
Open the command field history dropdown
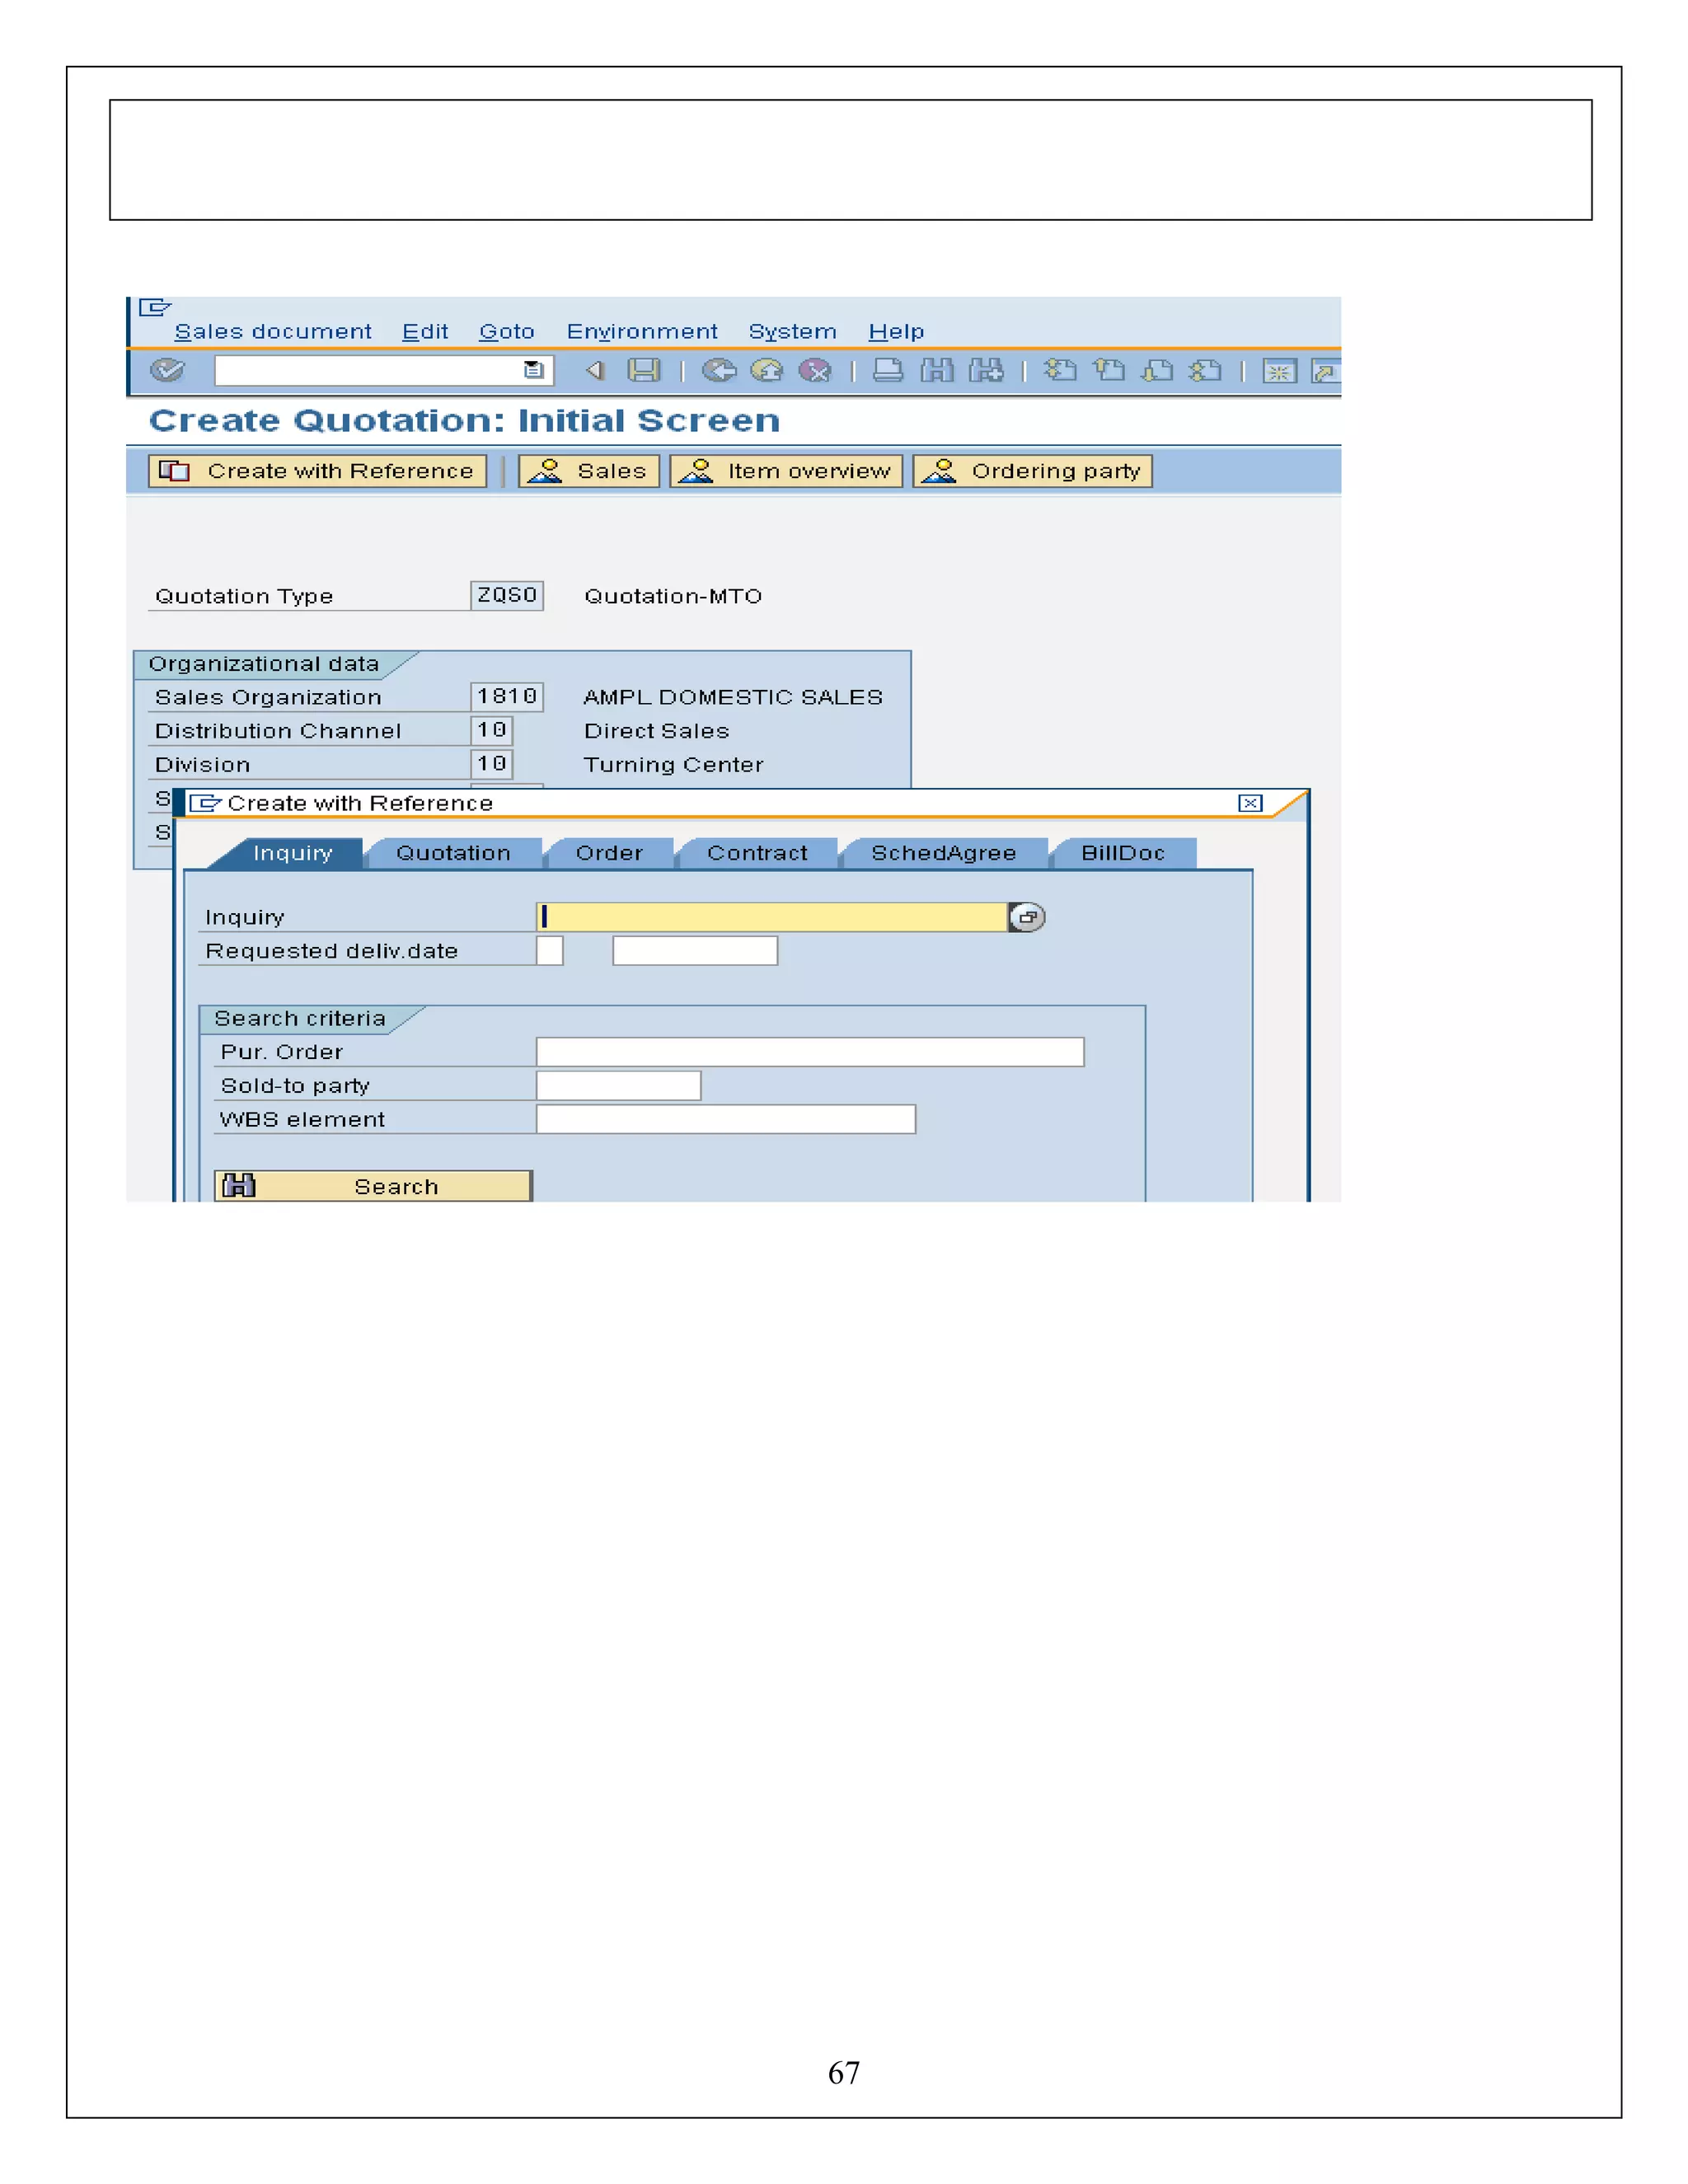[x=533, y=371]
